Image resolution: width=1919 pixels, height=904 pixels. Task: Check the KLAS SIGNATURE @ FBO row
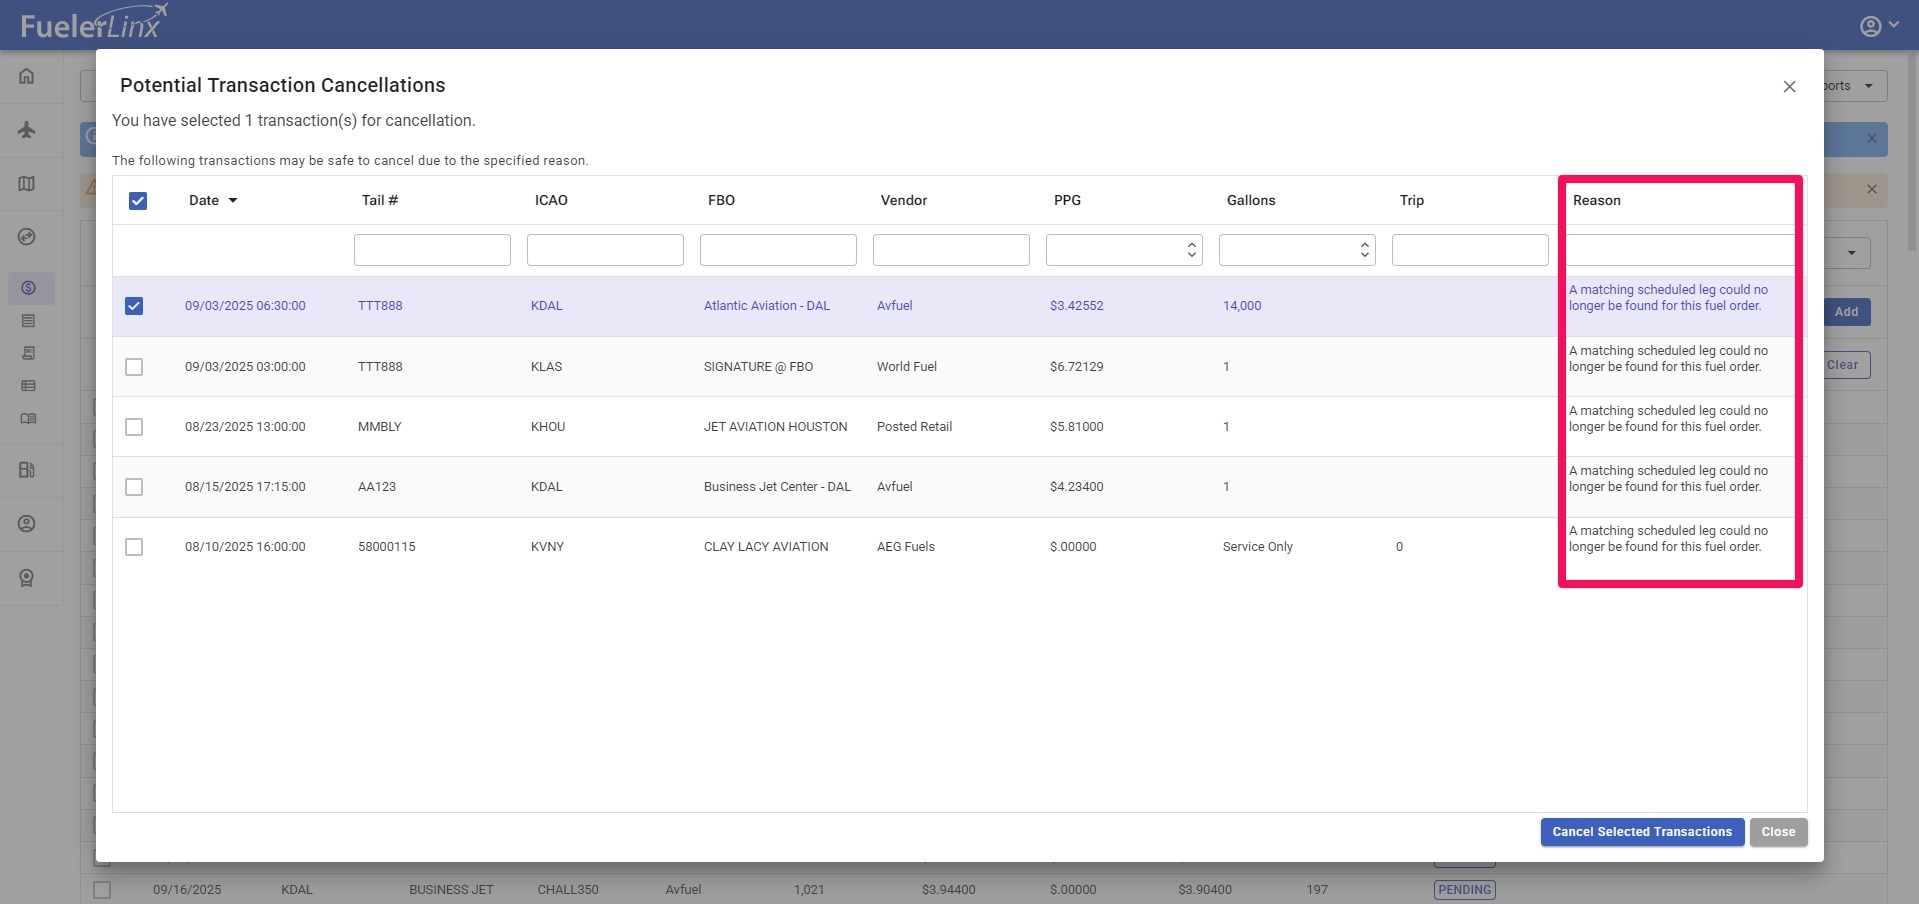134,367
